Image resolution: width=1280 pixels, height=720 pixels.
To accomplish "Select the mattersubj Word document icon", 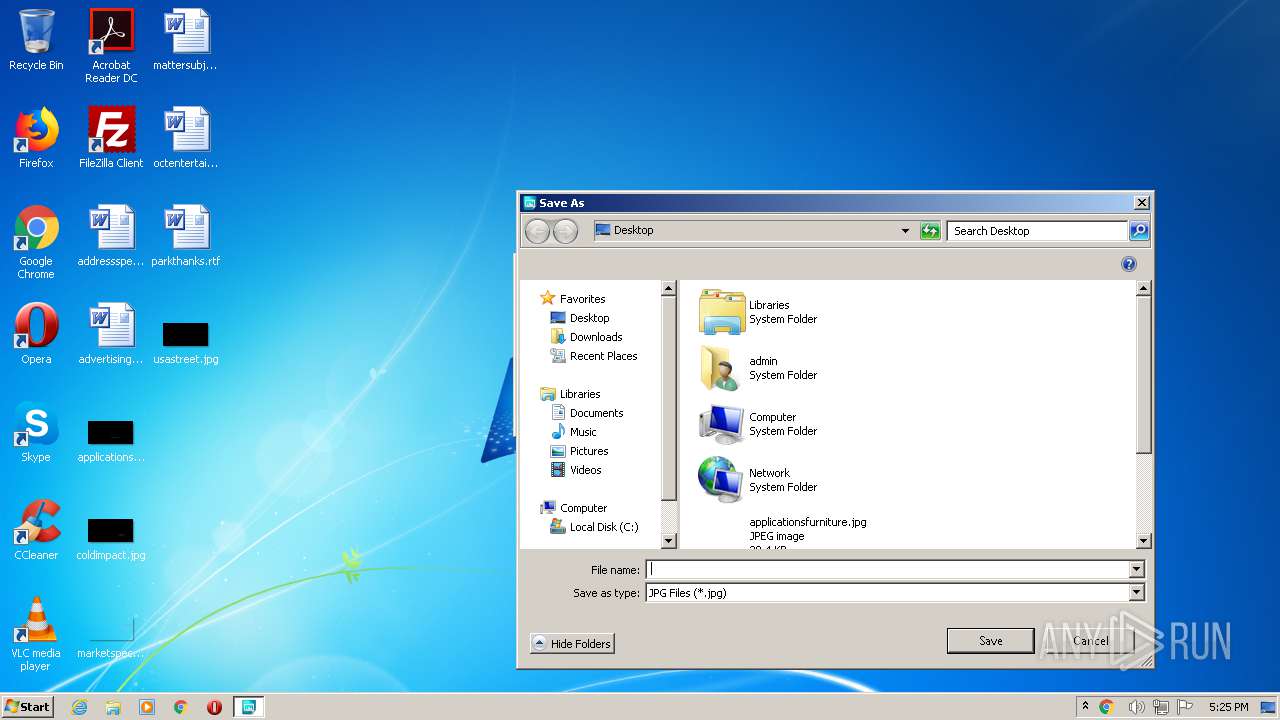I will pos(185,40).
